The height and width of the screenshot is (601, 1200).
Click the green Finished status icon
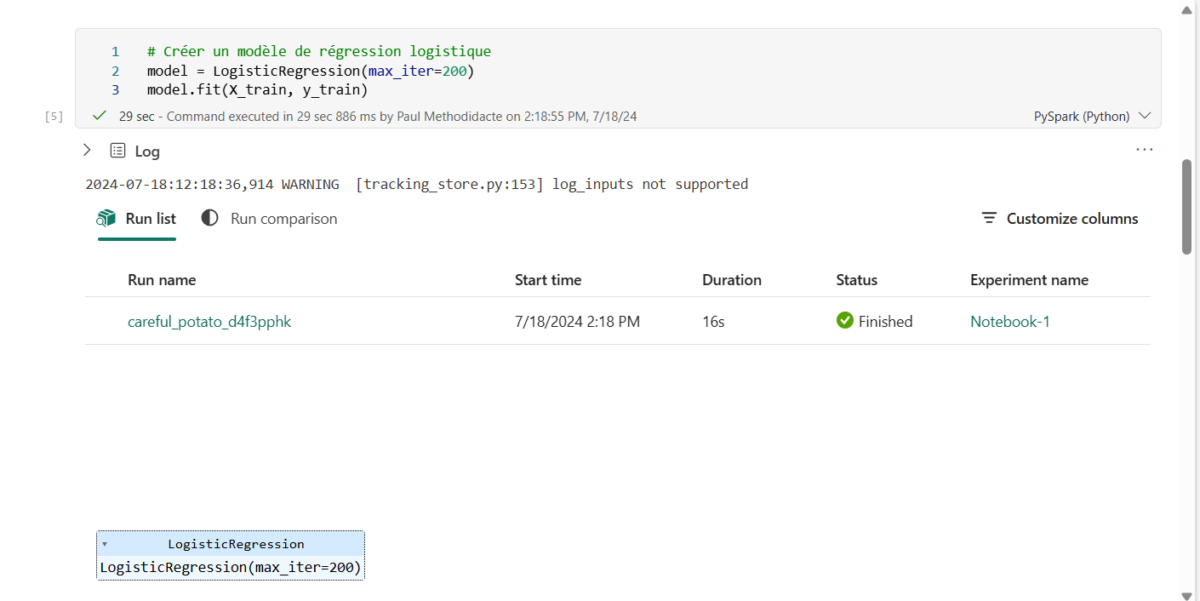pyautogui.click(x=845, y=321)
